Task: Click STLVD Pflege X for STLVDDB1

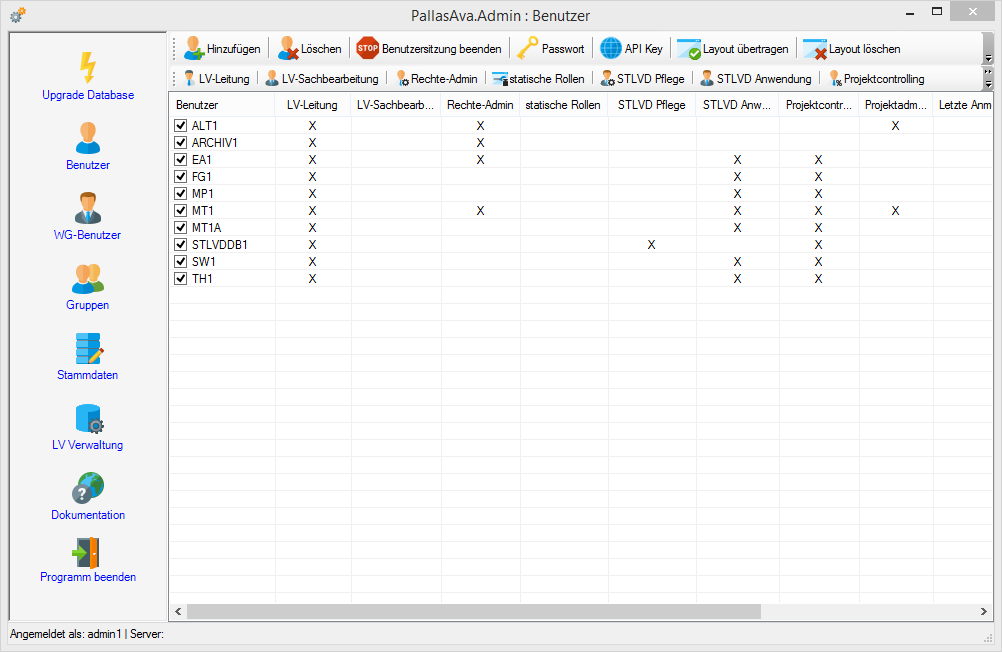Action: coord(651,245)
